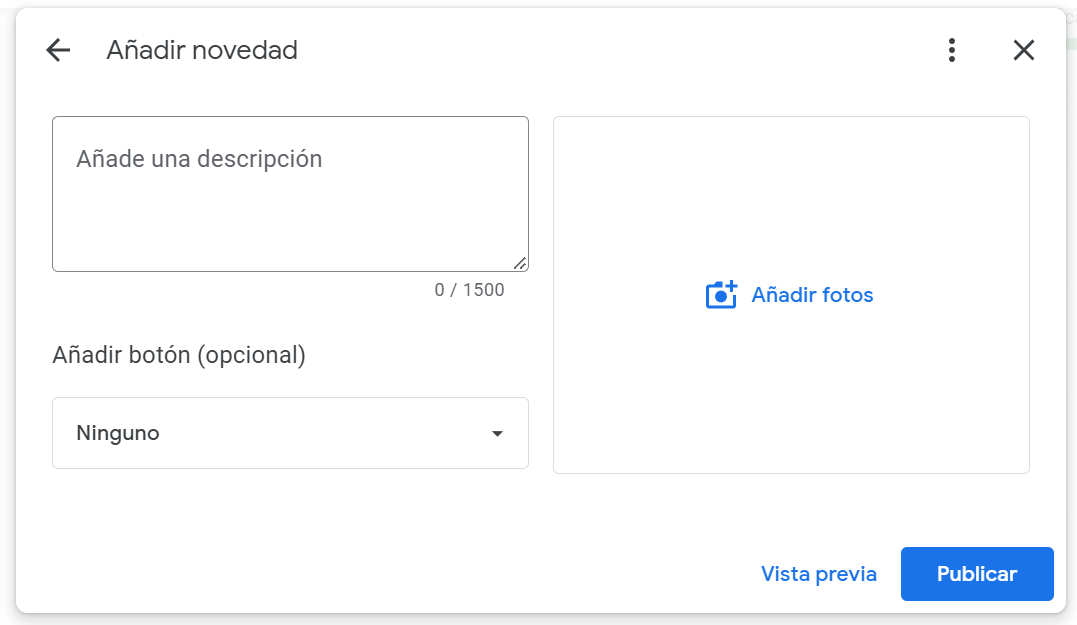Click the 0 / 1500 character counter
The height and width of the screenshot is (625, 1077).
(469, 290)
